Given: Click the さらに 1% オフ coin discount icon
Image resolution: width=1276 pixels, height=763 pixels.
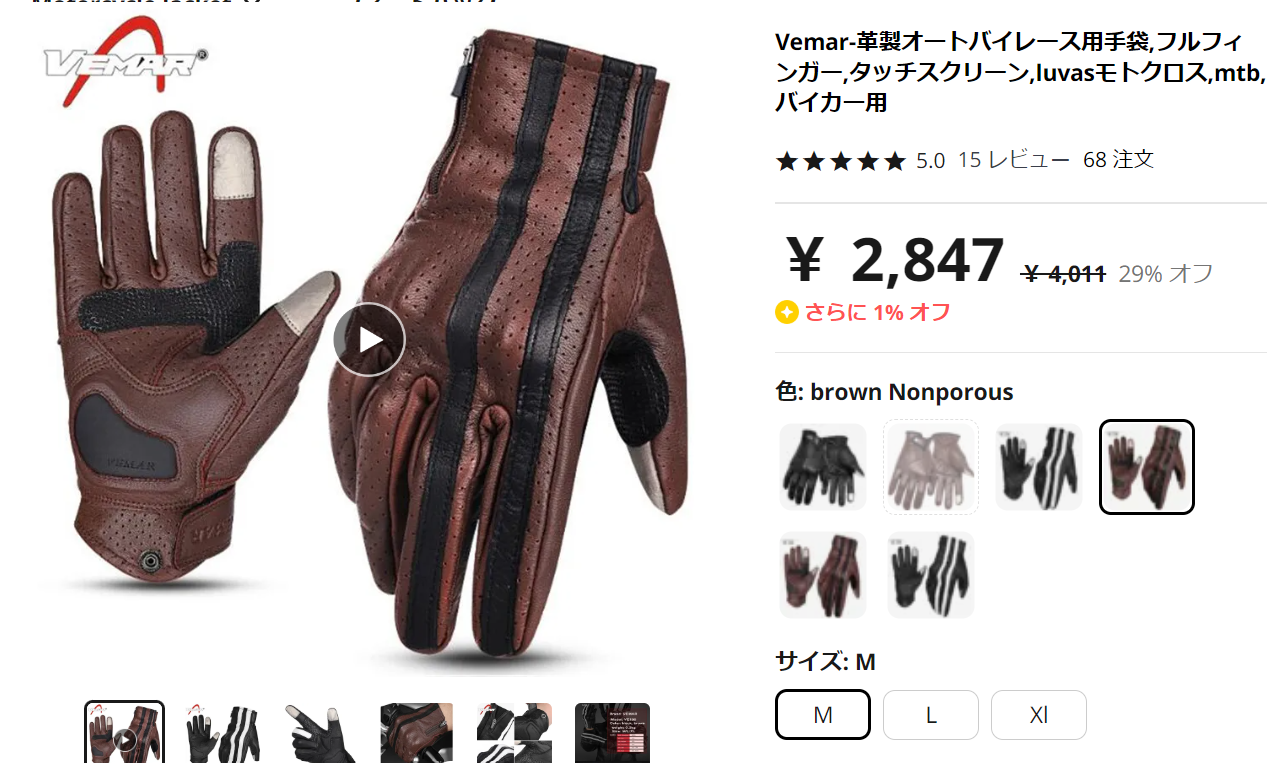Looking at the screenshot, I should coord(787,312).
